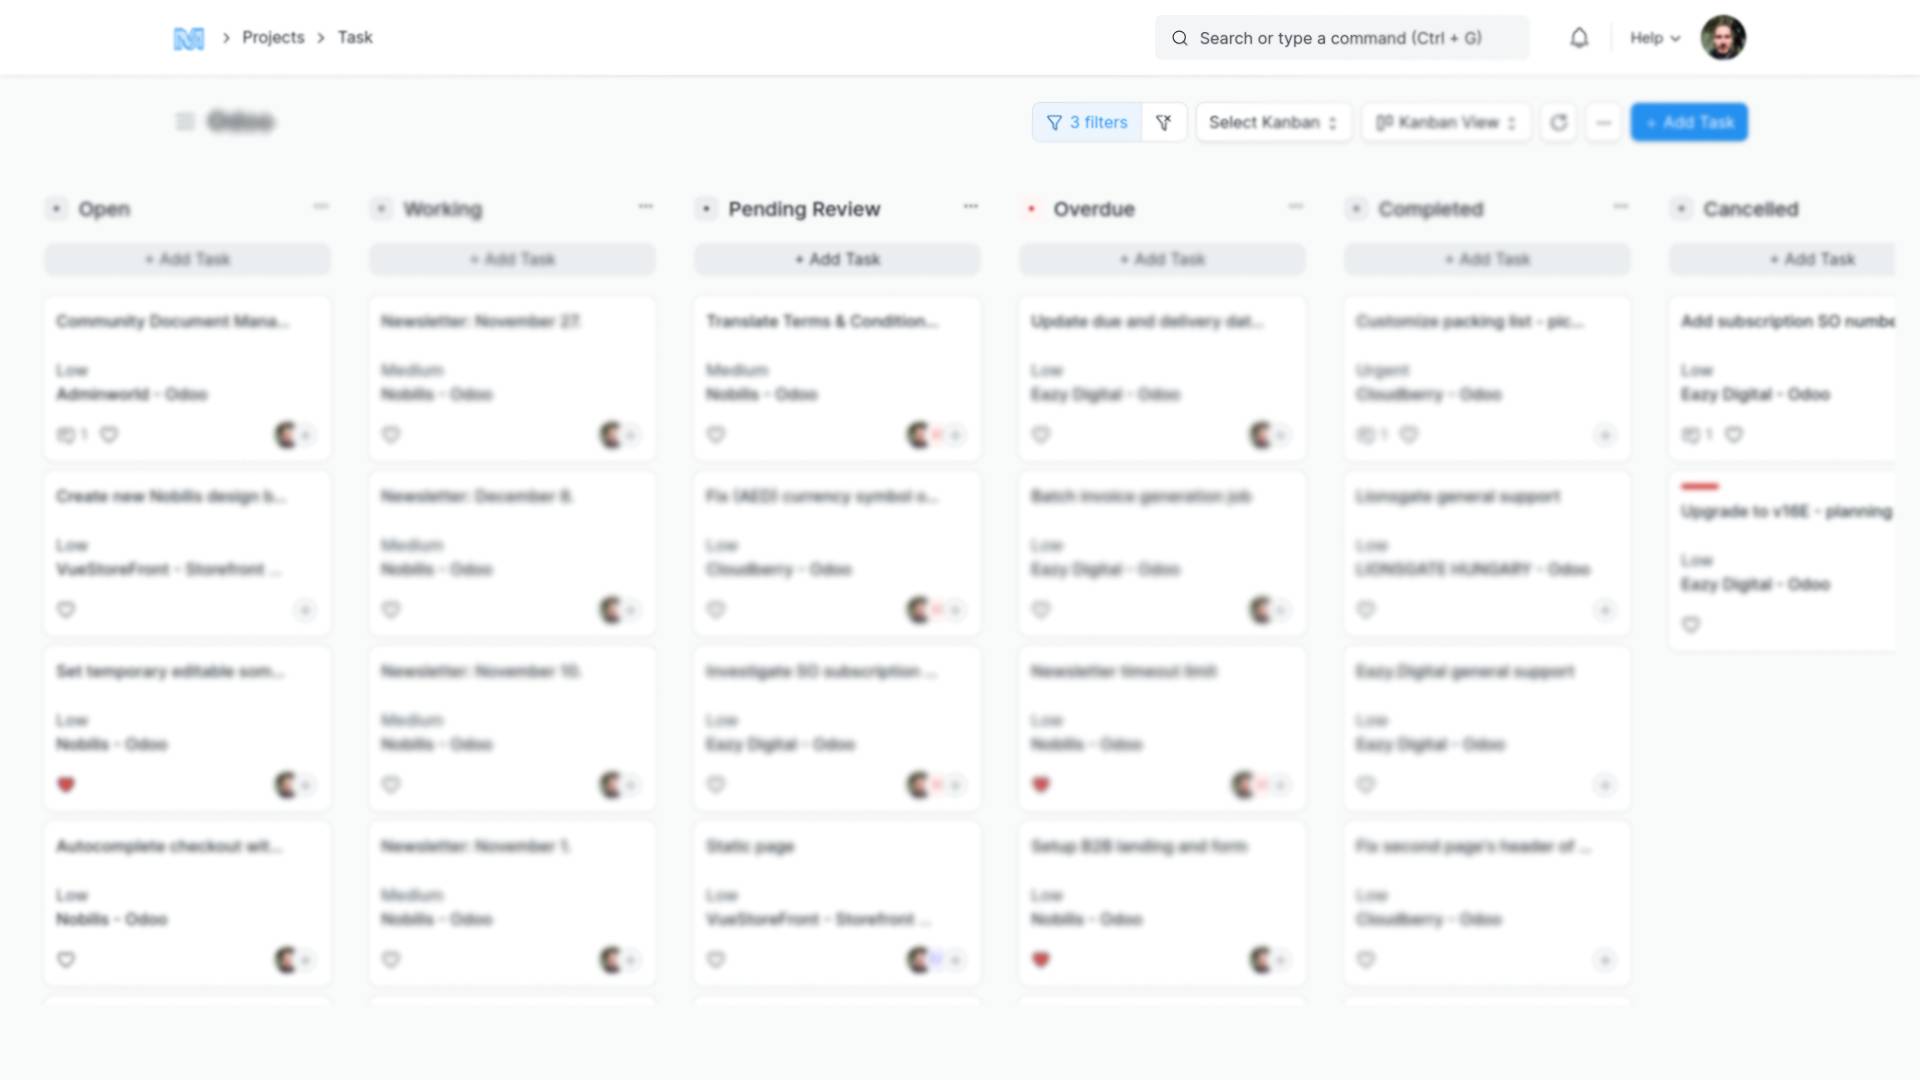Image resolution: width=1920 pixels, height=1080 pixels.
Task: Click the refresh icon in the toolbar
Action: pyautogui.click(x=1558, y=122)
